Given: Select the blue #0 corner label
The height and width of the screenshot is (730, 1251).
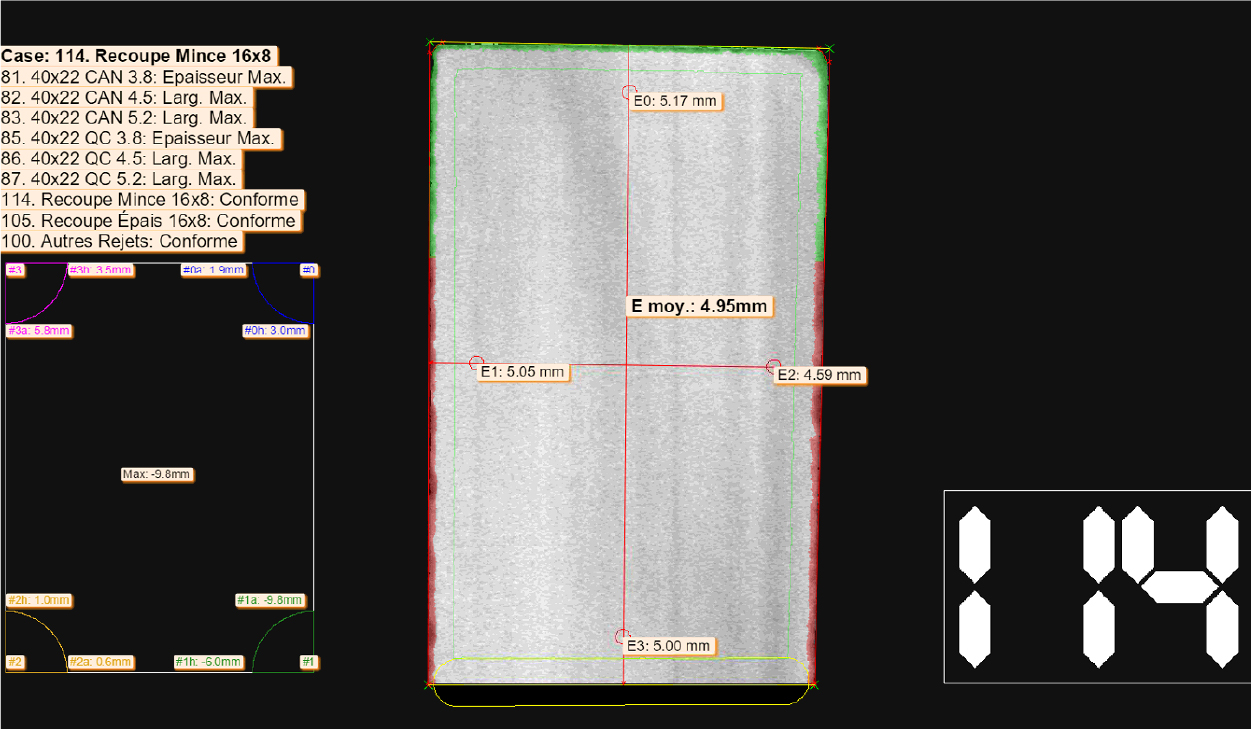Looking at the screenshot, I should click(x=309, y=270).
